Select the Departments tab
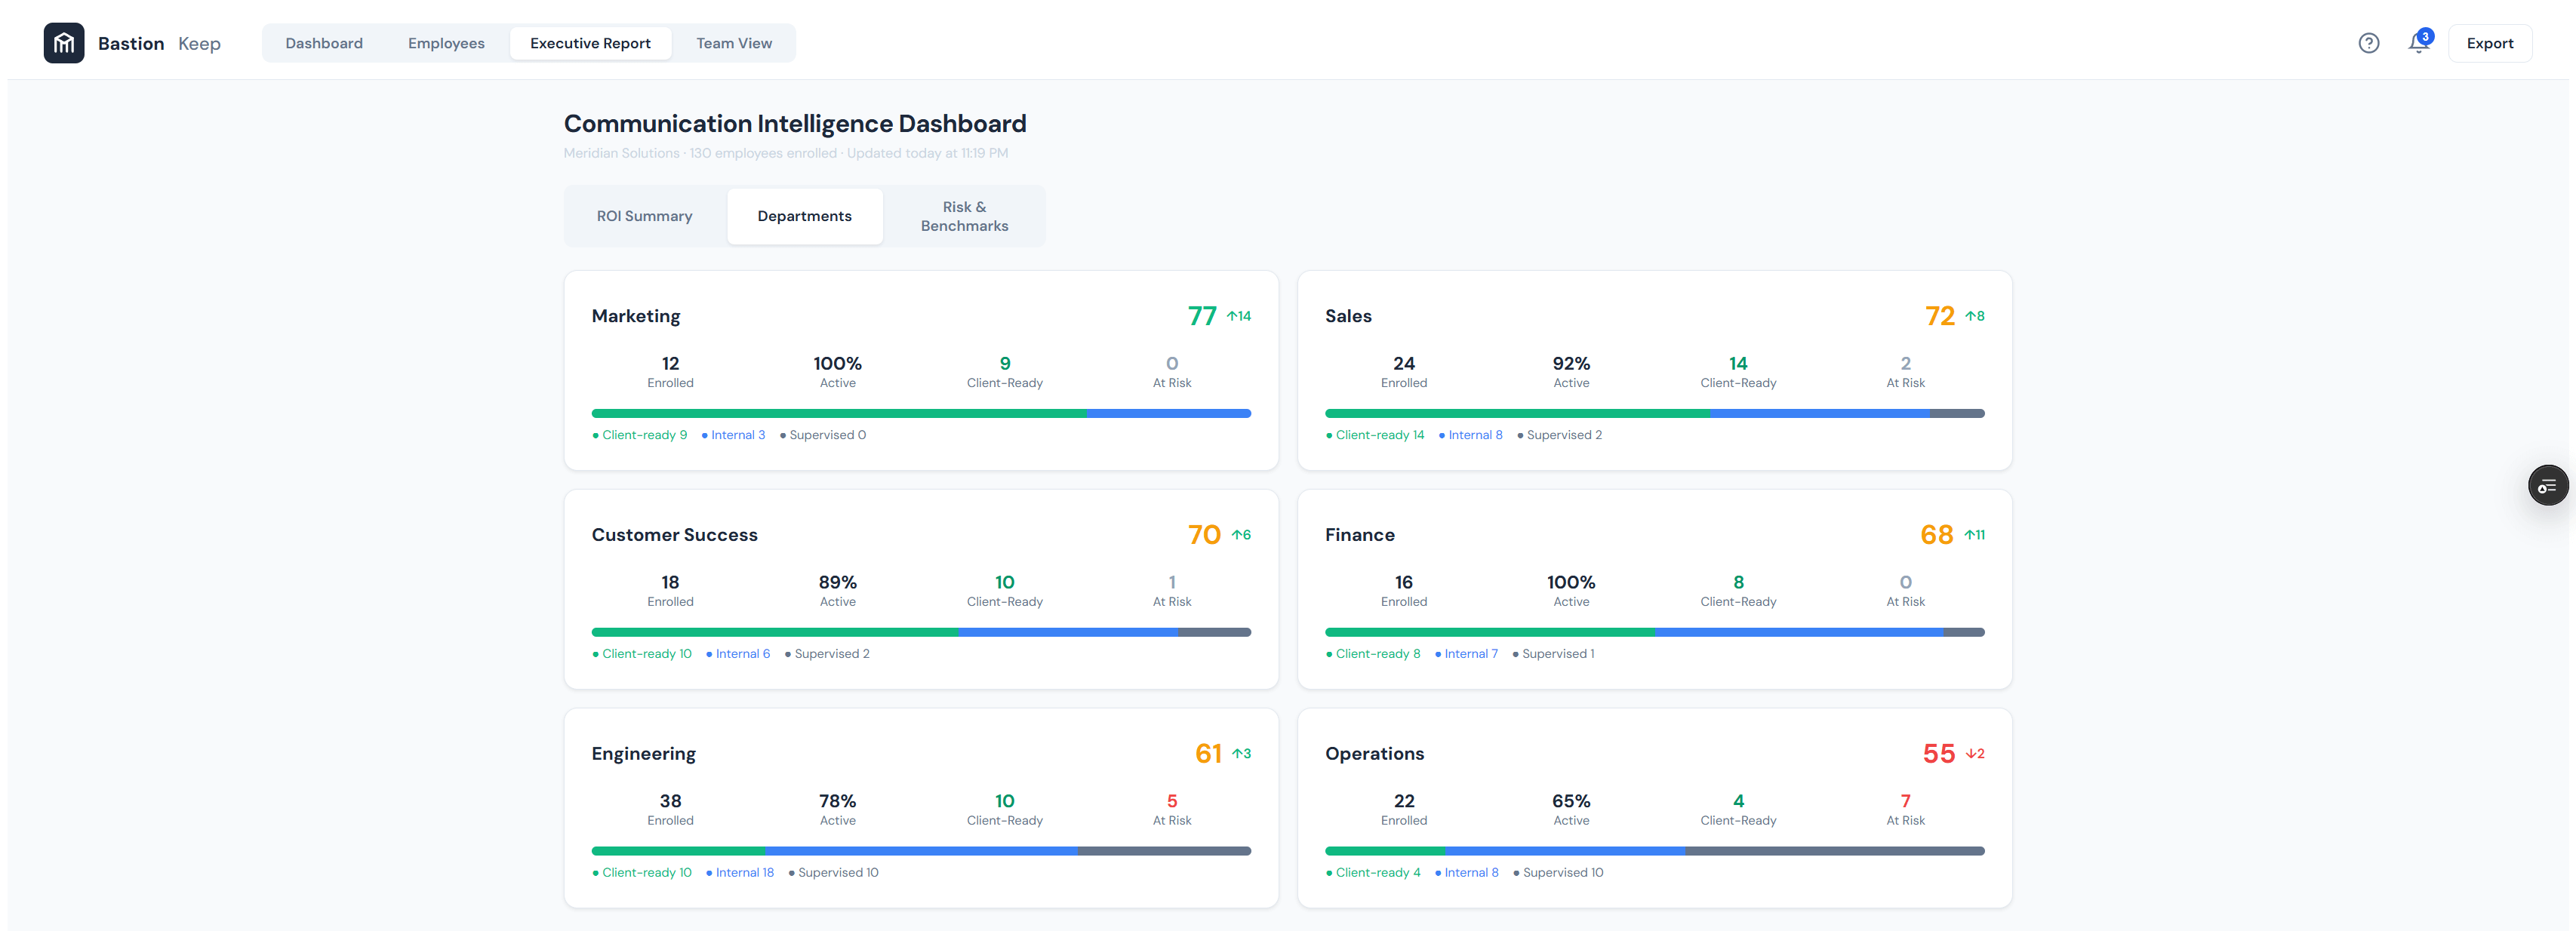2576x931 pixels. (804, 216)
